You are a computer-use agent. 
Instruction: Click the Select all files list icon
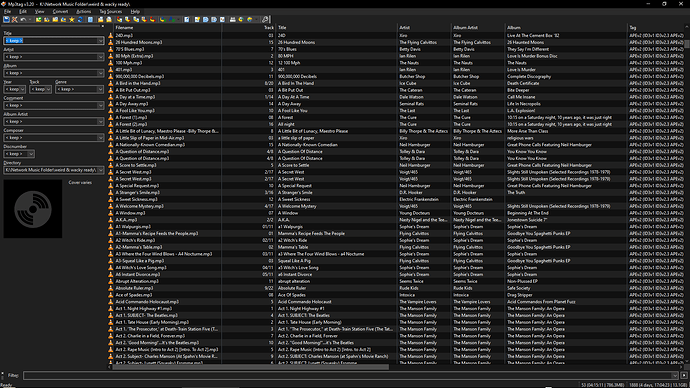[x=90, y=19]
